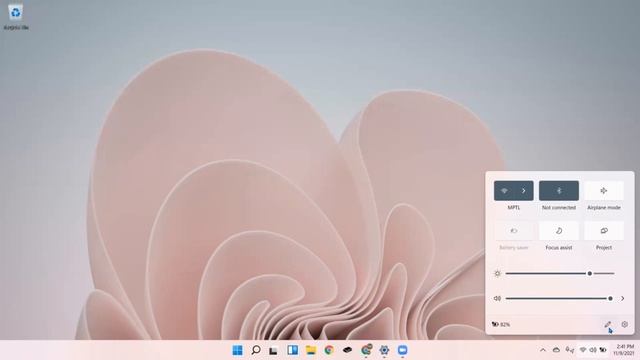This screenshot has height=360, width=640.
Task: Open the Project display tile
Action: 604,231
